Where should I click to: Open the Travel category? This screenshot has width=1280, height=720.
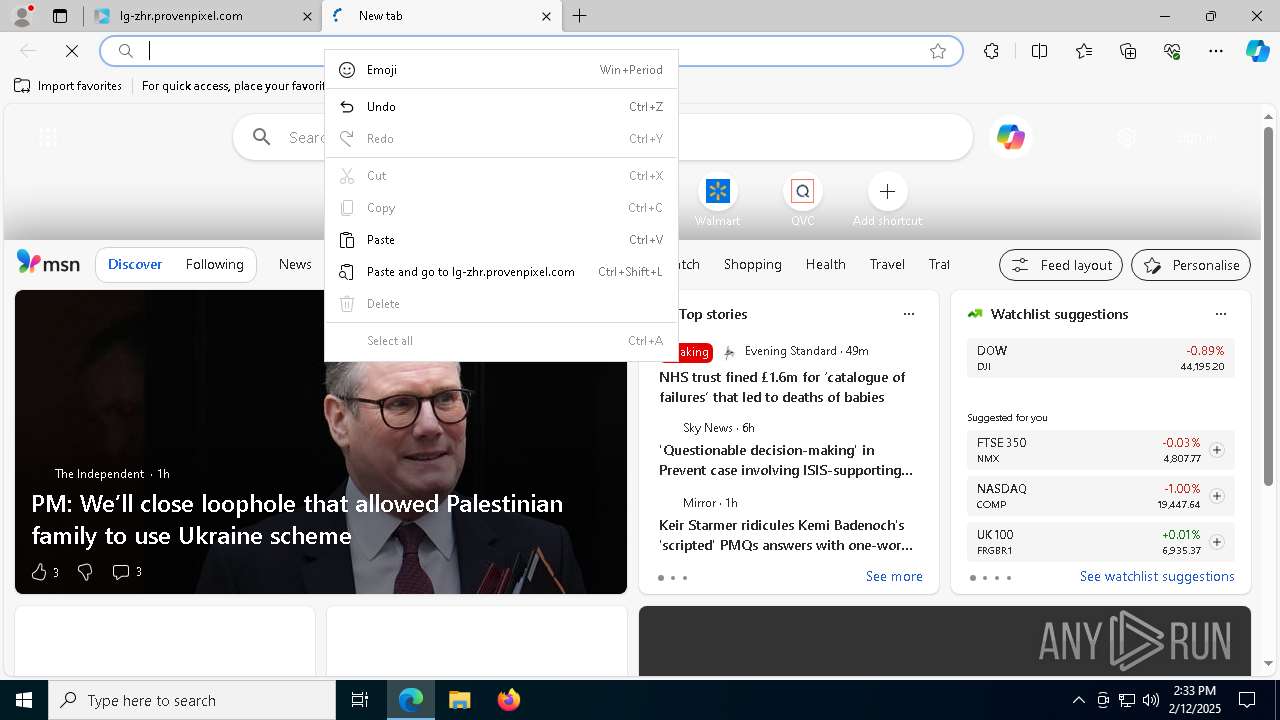click(x=887, y=264)
